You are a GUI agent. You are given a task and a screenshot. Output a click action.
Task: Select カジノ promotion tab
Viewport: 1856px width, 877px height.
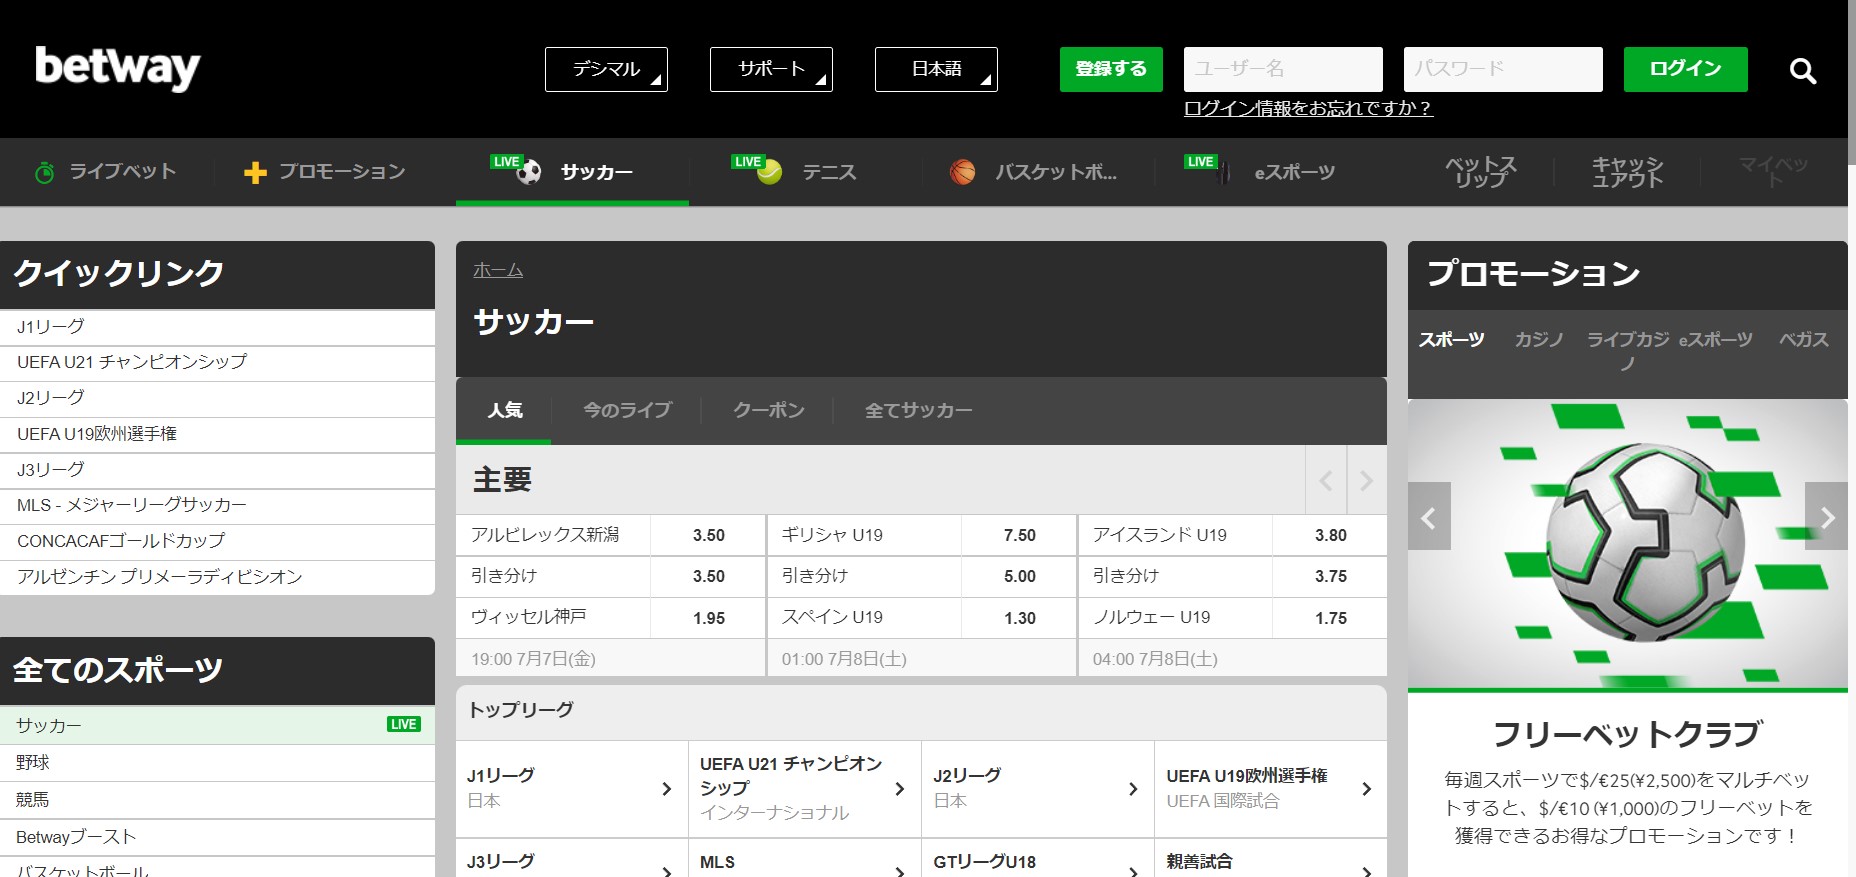coord(1538,340)
